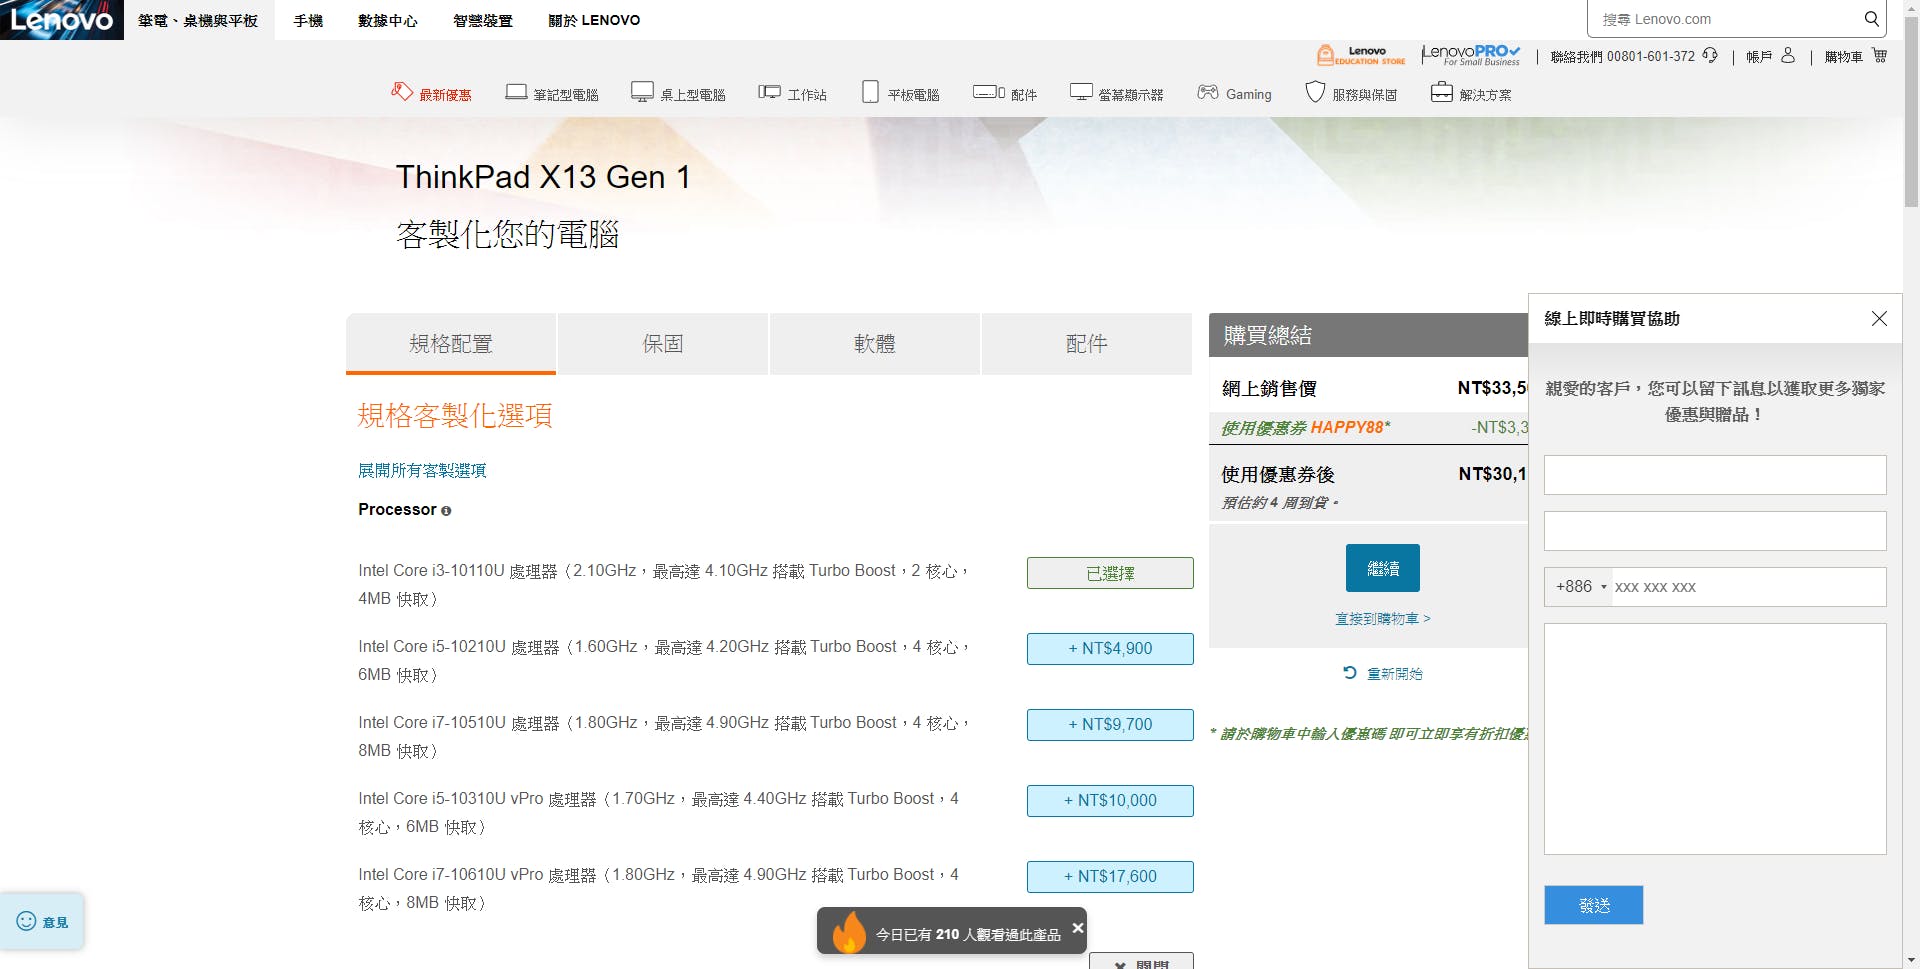Click the 重新開始 restart link
Screen dimensions: 1920x969
pos(1395,674)
